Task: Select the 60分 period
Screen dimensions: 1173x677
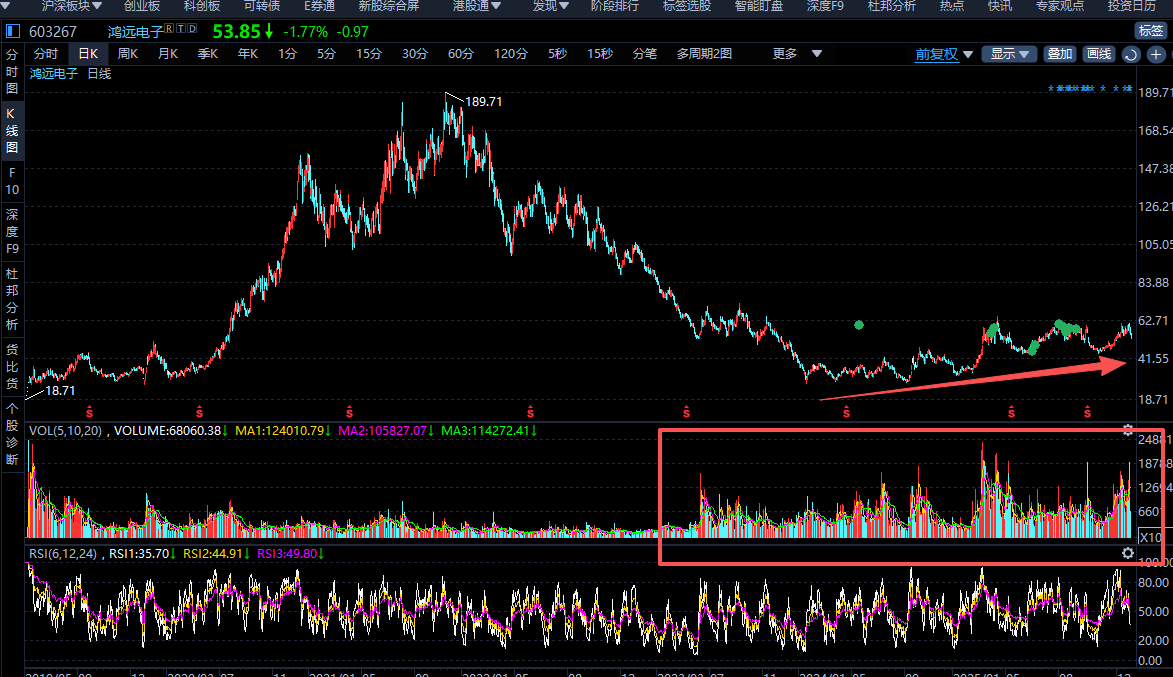Action: tap(461, 54)
